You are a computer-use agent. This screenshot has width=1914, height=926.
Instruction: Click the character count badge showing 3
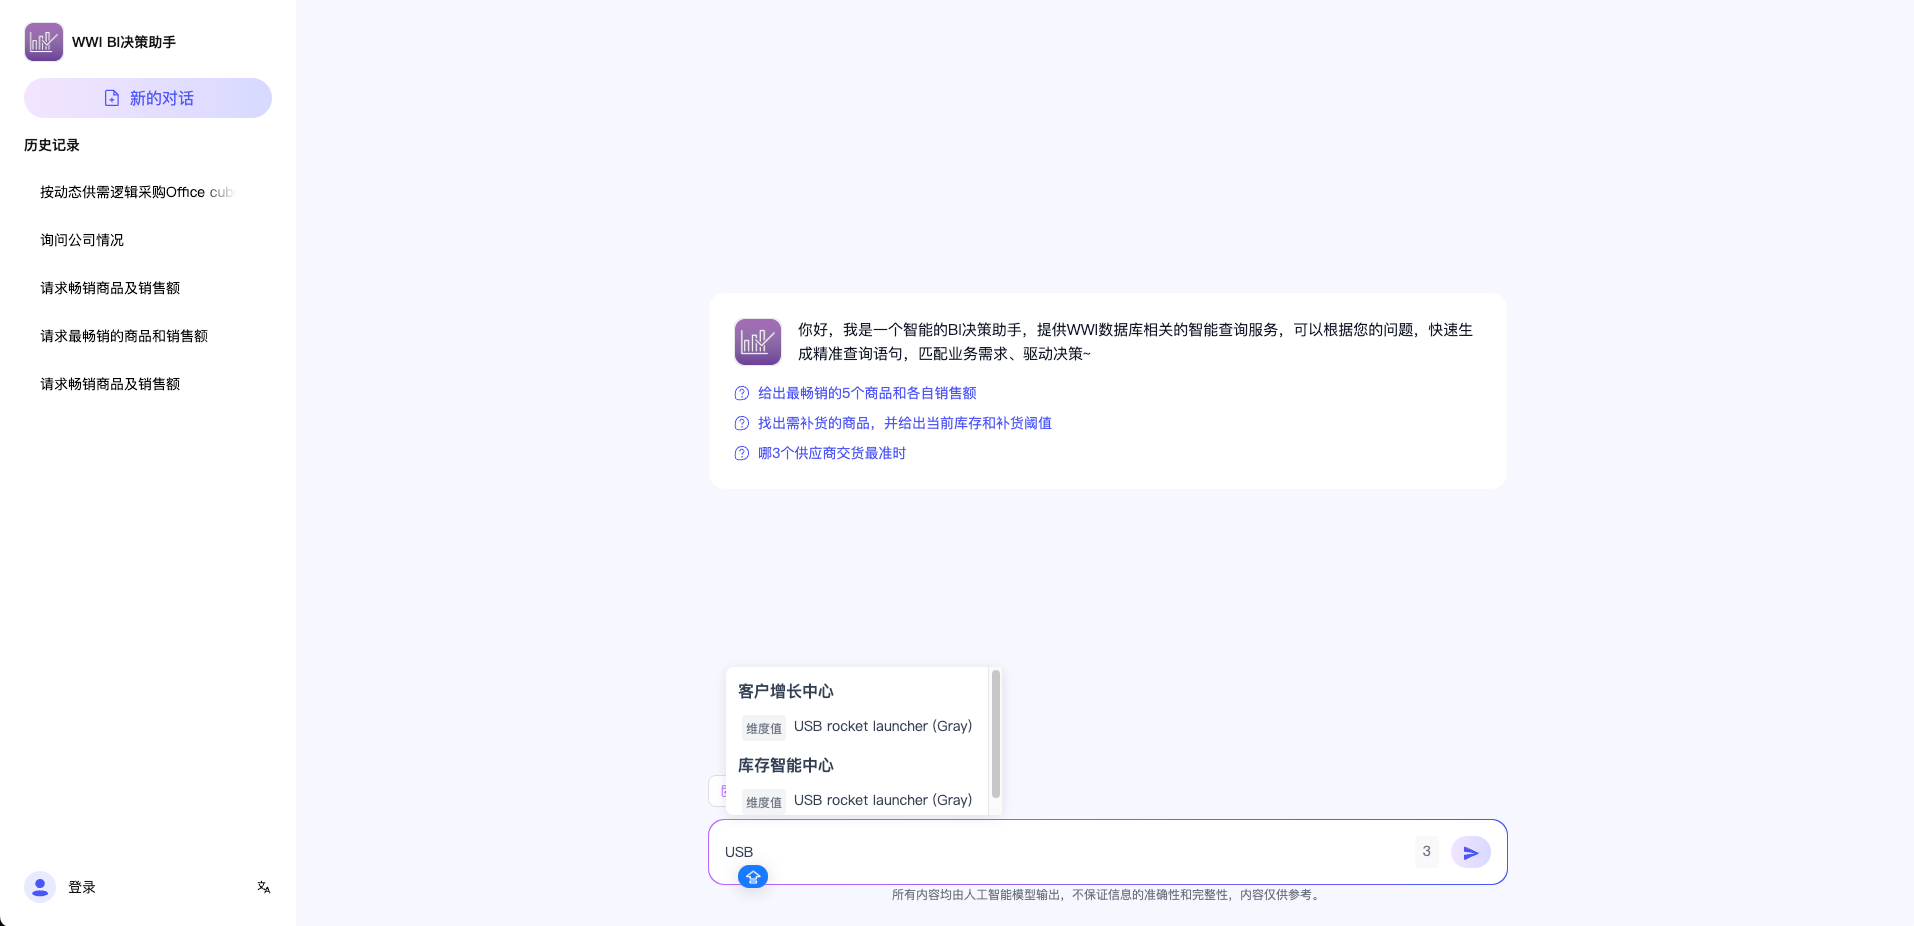click(1426, 851)
